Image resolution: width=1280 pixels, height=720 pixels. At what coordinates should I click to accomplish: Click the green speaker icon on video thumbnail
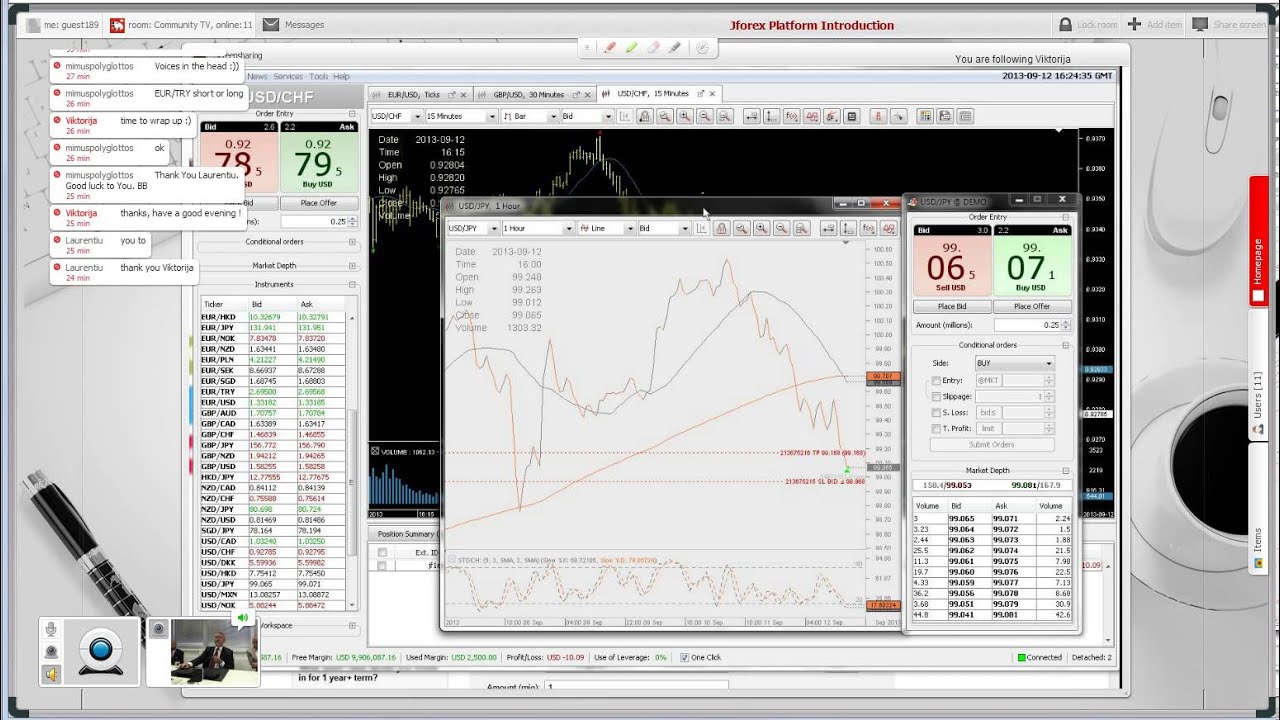tap(242, 618)
